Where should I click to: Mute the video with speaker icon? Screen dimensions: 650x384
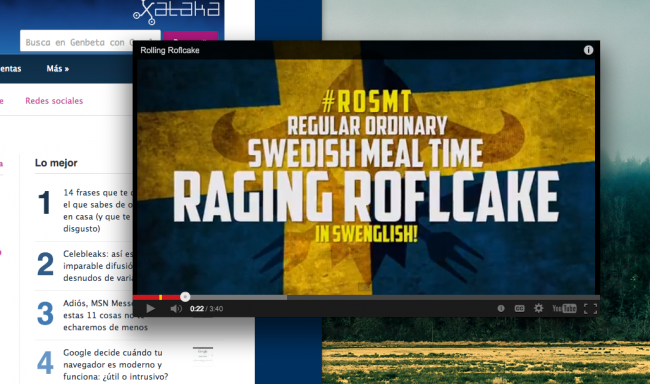pos(176,309)
